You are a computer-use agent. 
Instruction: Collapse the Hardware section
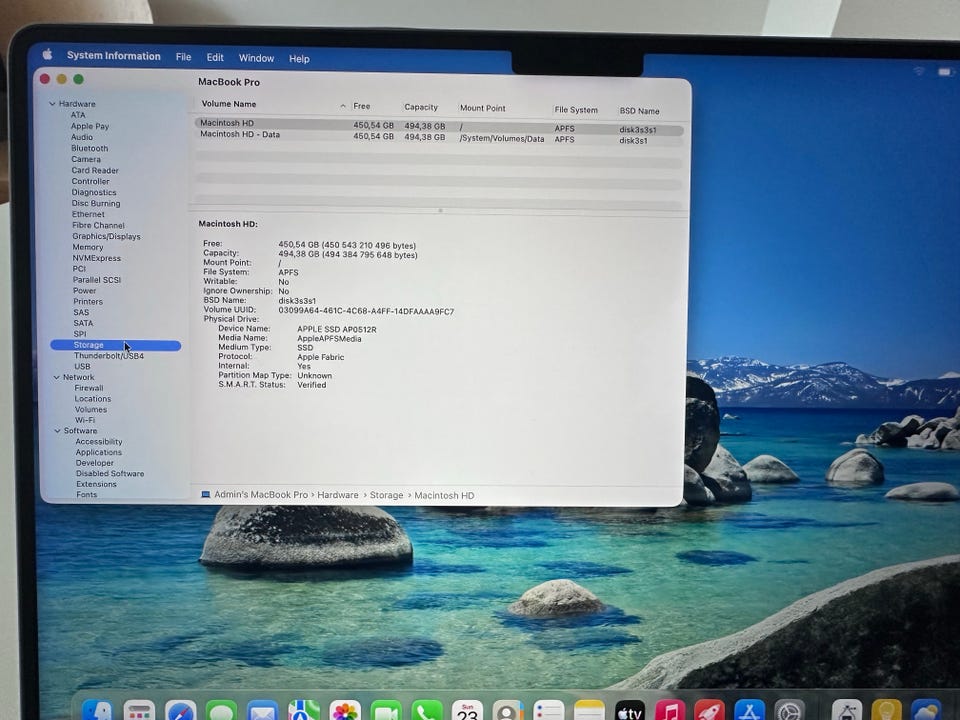(x=52, y=103)
